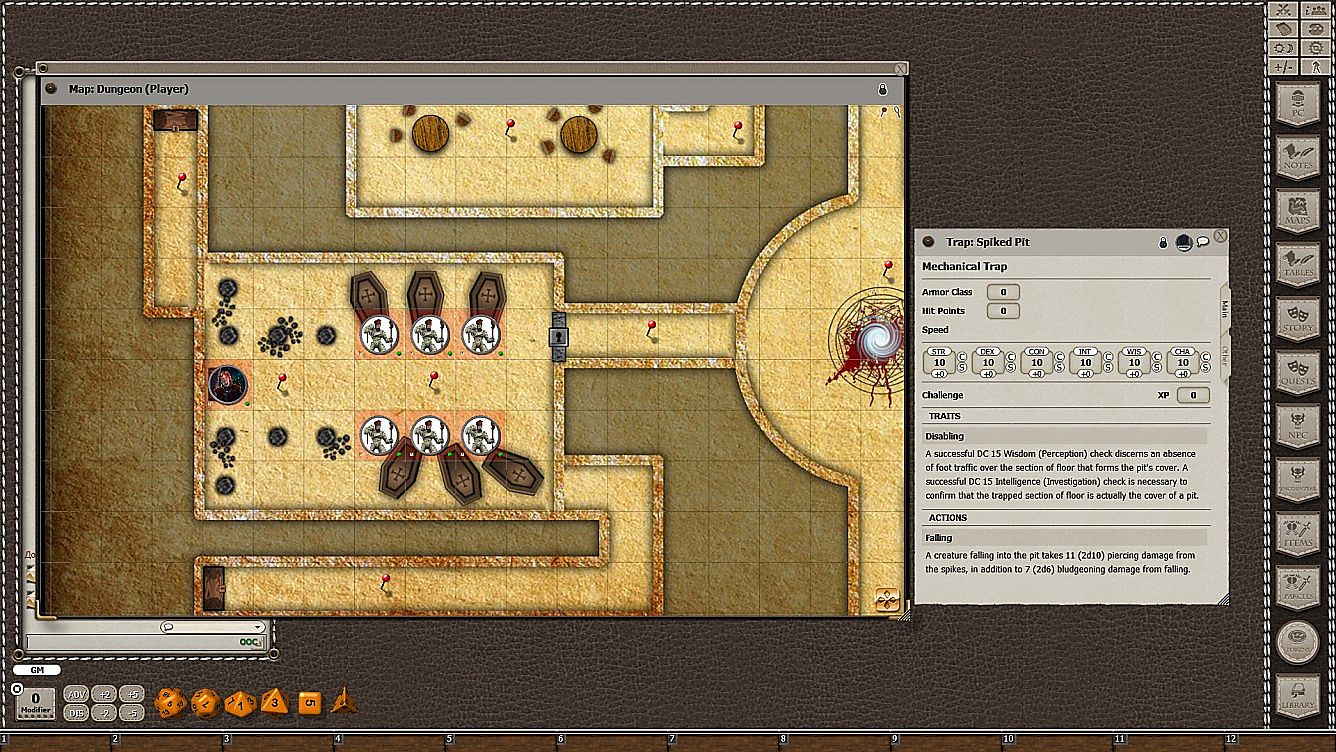Apply the +5 modifier button

(x=131, y=694)
